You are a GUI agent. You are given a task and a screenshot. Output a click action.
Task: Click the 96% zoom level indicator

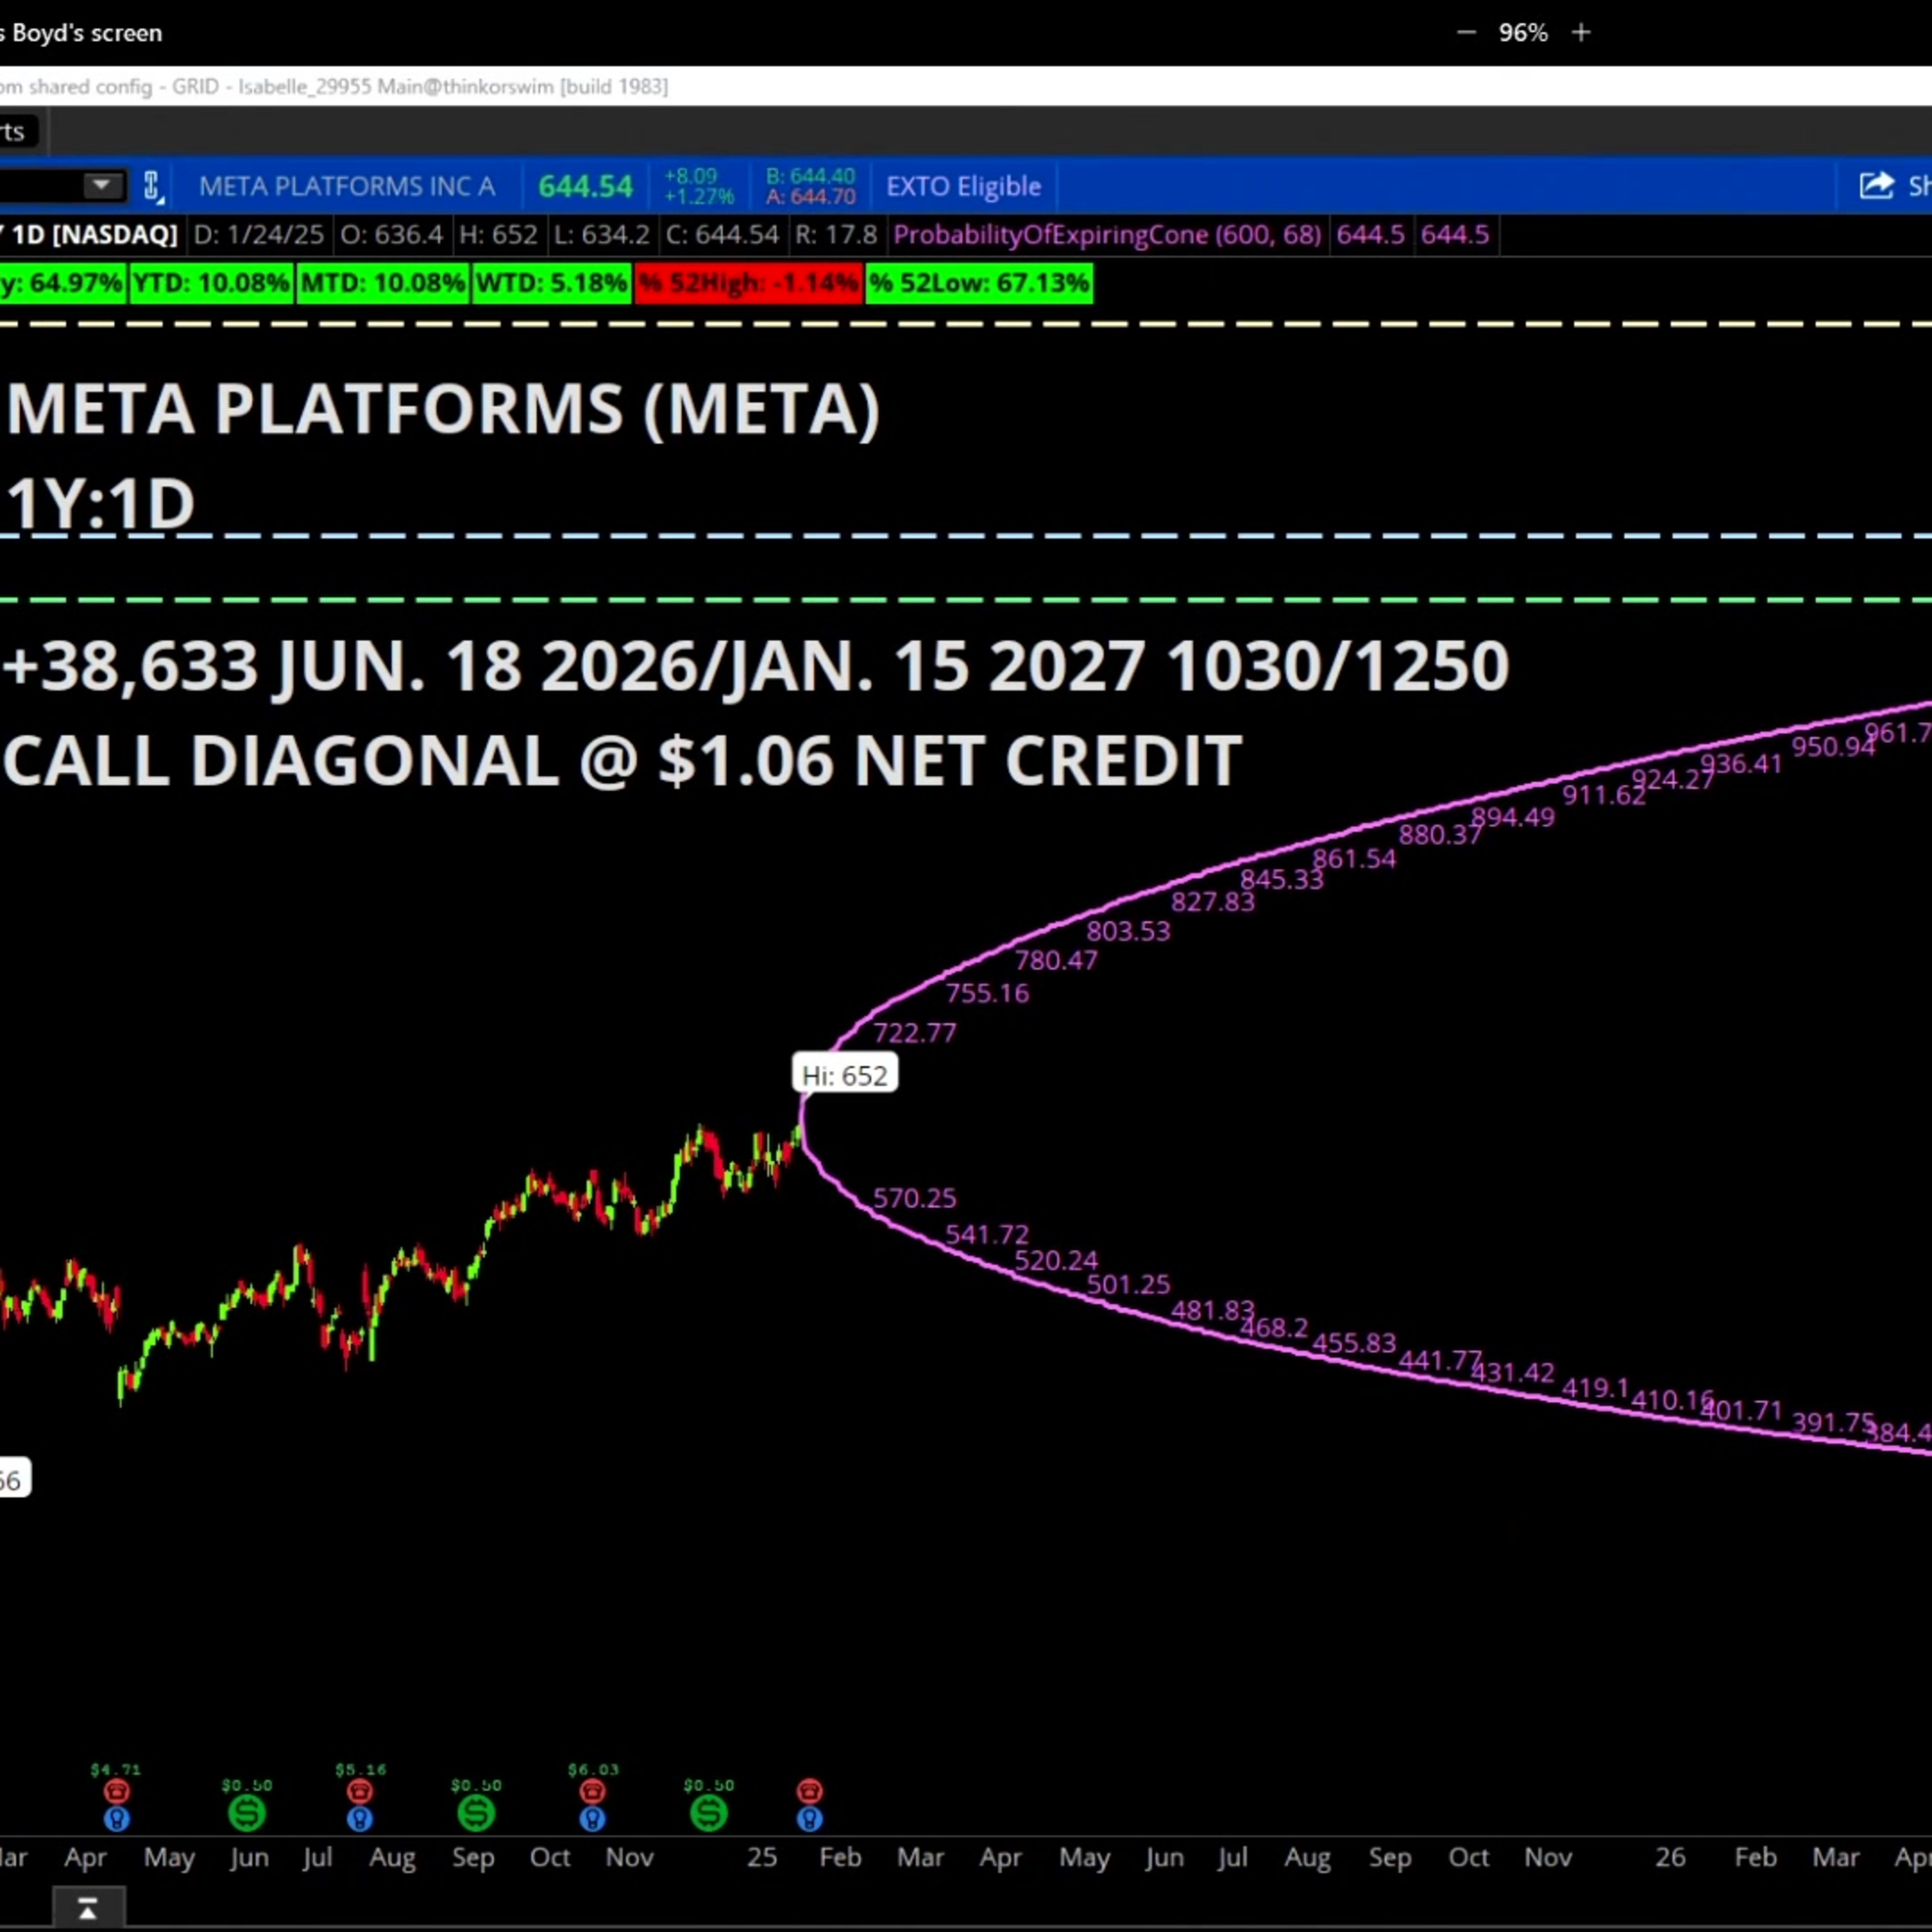1523,33
